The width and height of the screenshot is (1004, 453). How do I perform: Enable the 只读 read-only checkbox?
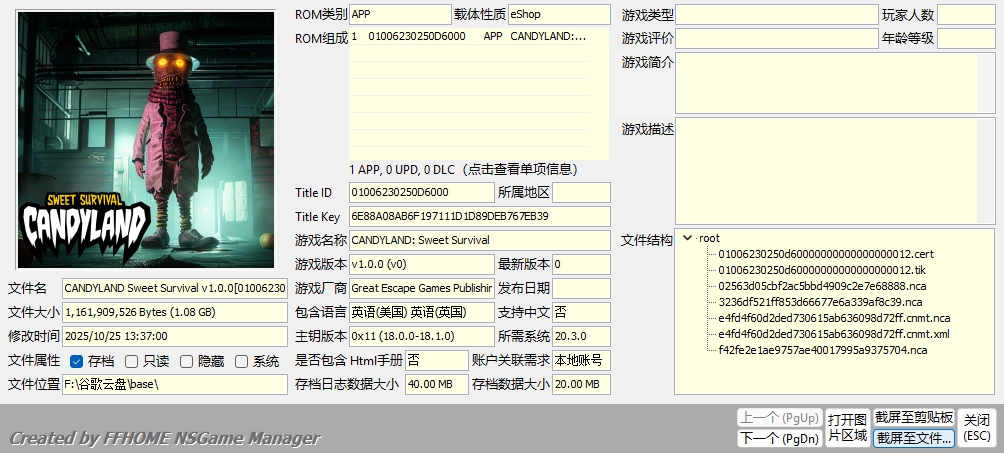[131, 361]
